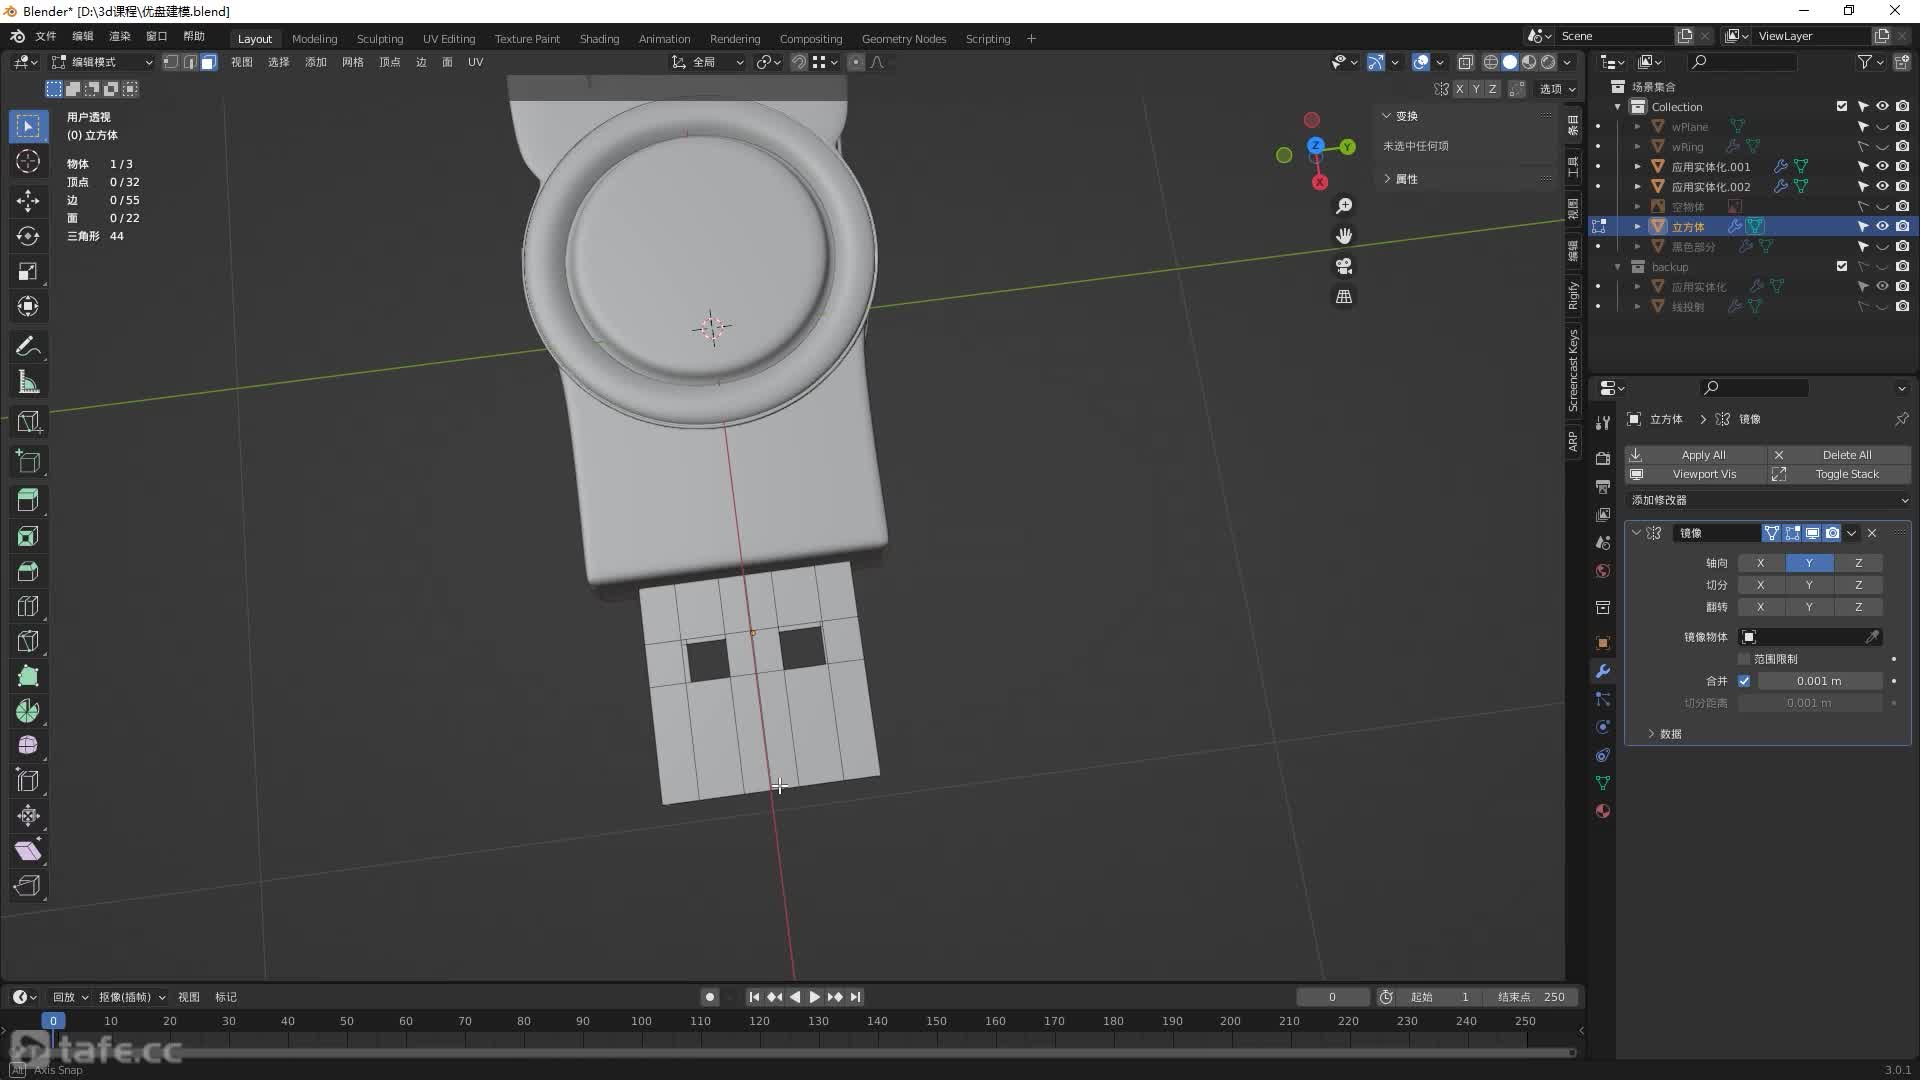Screen dimensions: 1920x1080
Task: Toggle mirror Axis X button
Action: coord(1760,563)
